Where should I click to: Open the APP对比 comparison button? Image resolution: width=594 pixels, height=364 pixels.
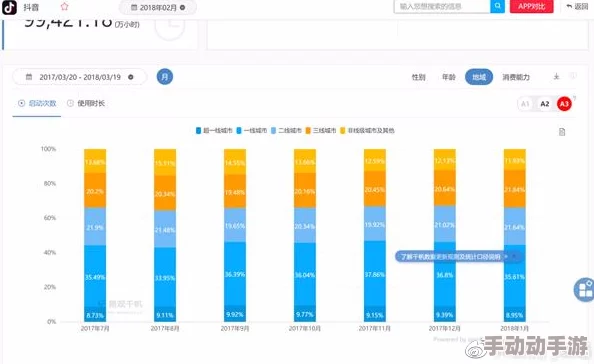click(531, 6)
